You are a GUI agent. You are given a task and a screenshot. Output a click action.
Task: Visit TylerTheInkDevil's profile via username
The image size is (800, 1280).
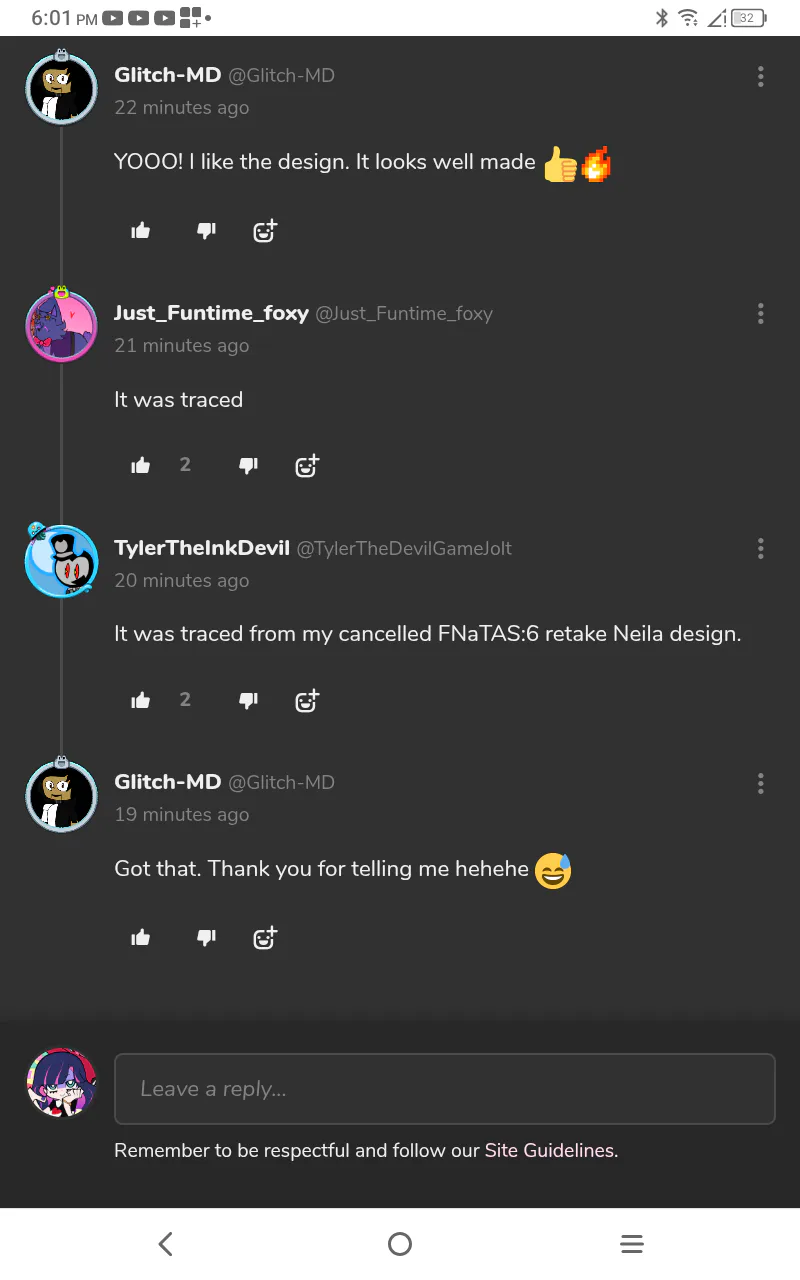[202, 548]
